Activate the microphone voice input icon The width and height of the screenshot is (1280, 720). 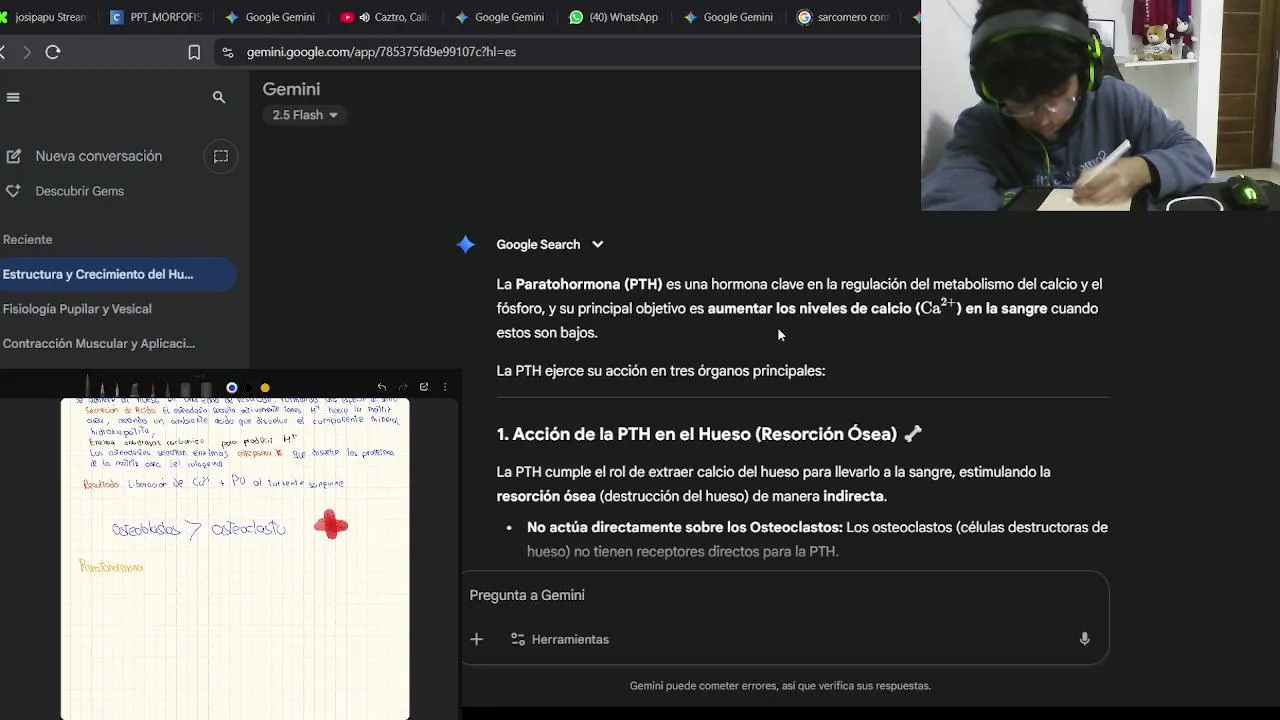tap(1084, 639)
